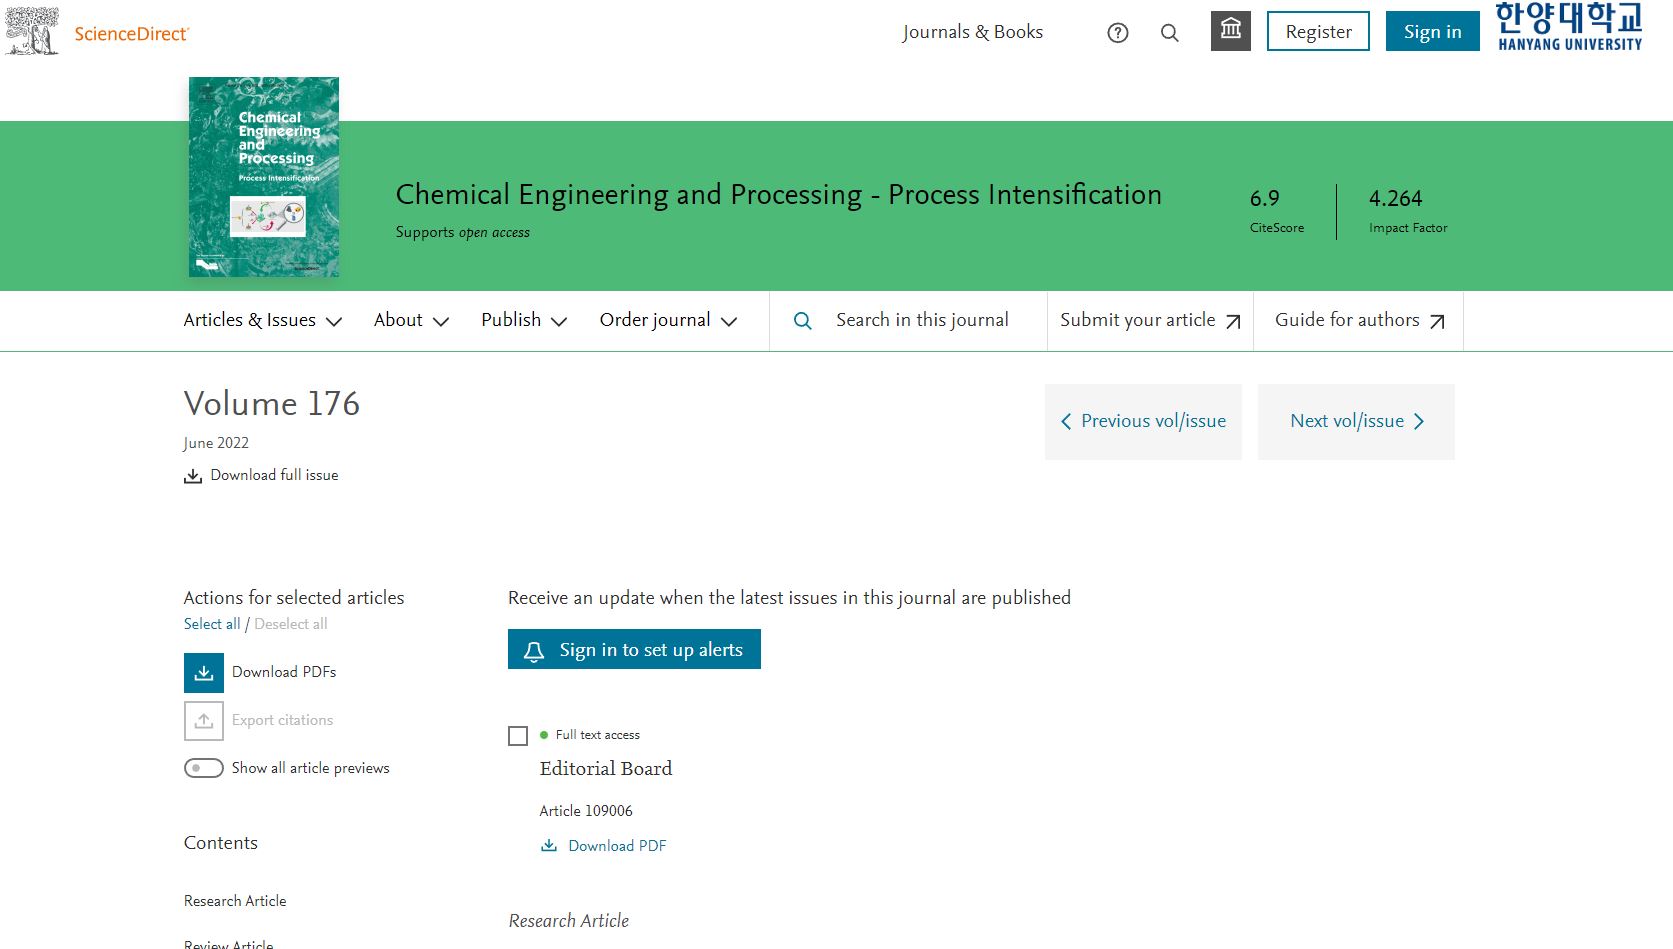Expand the About dropdown menu
Viewport: 1673px width, 949px height.
[x=411, y=321]
